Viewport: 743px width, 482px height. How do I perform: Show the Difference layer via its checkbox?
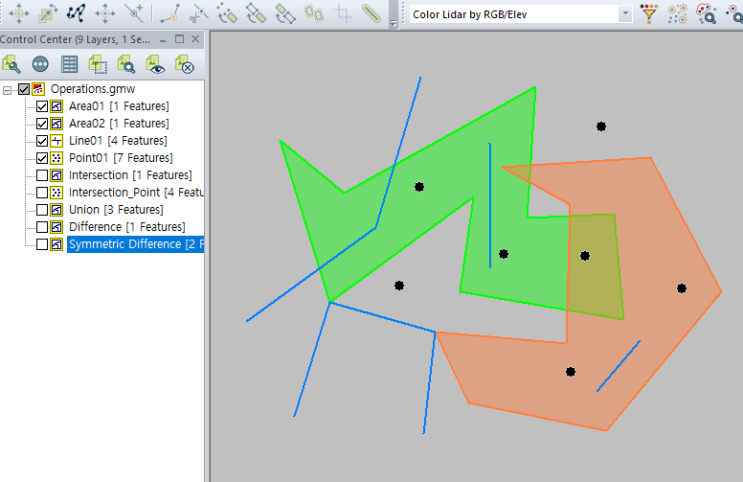coord(42,227)
